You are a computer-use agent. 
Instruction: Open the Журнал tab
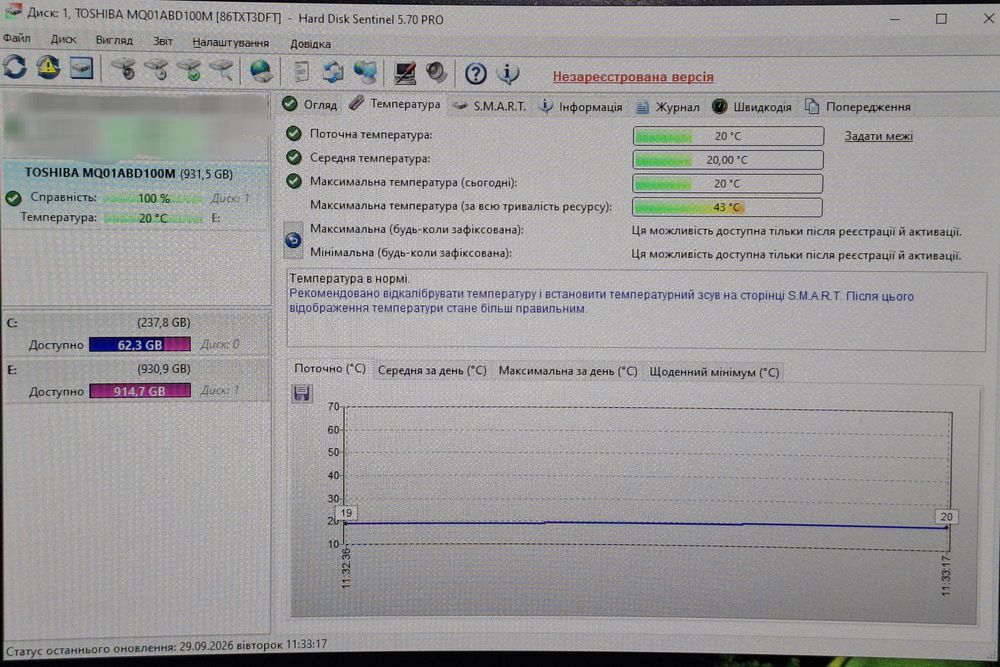(x=668, y=107)
